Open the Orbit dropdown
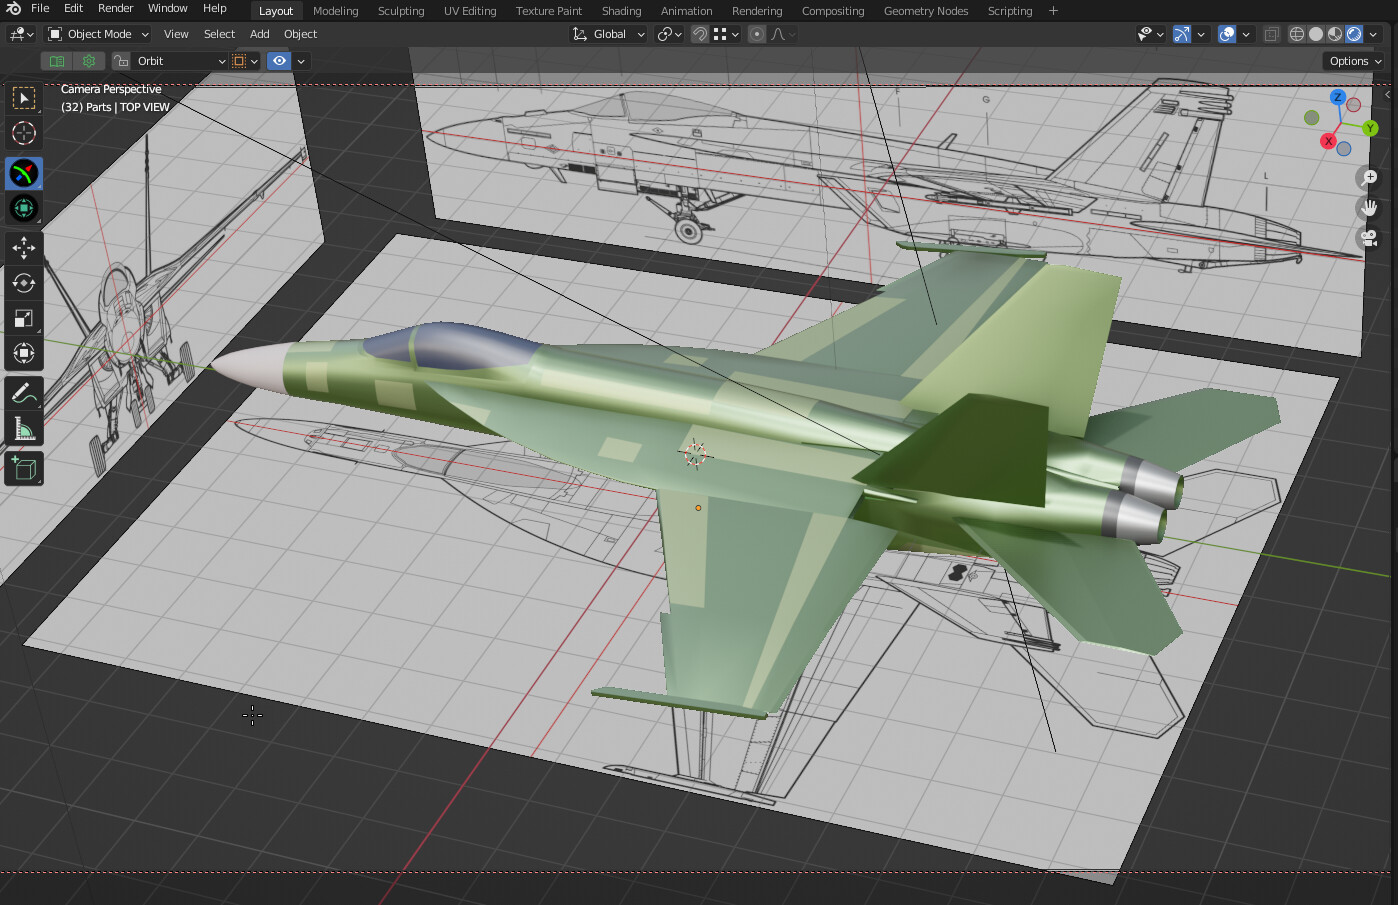 181,61
